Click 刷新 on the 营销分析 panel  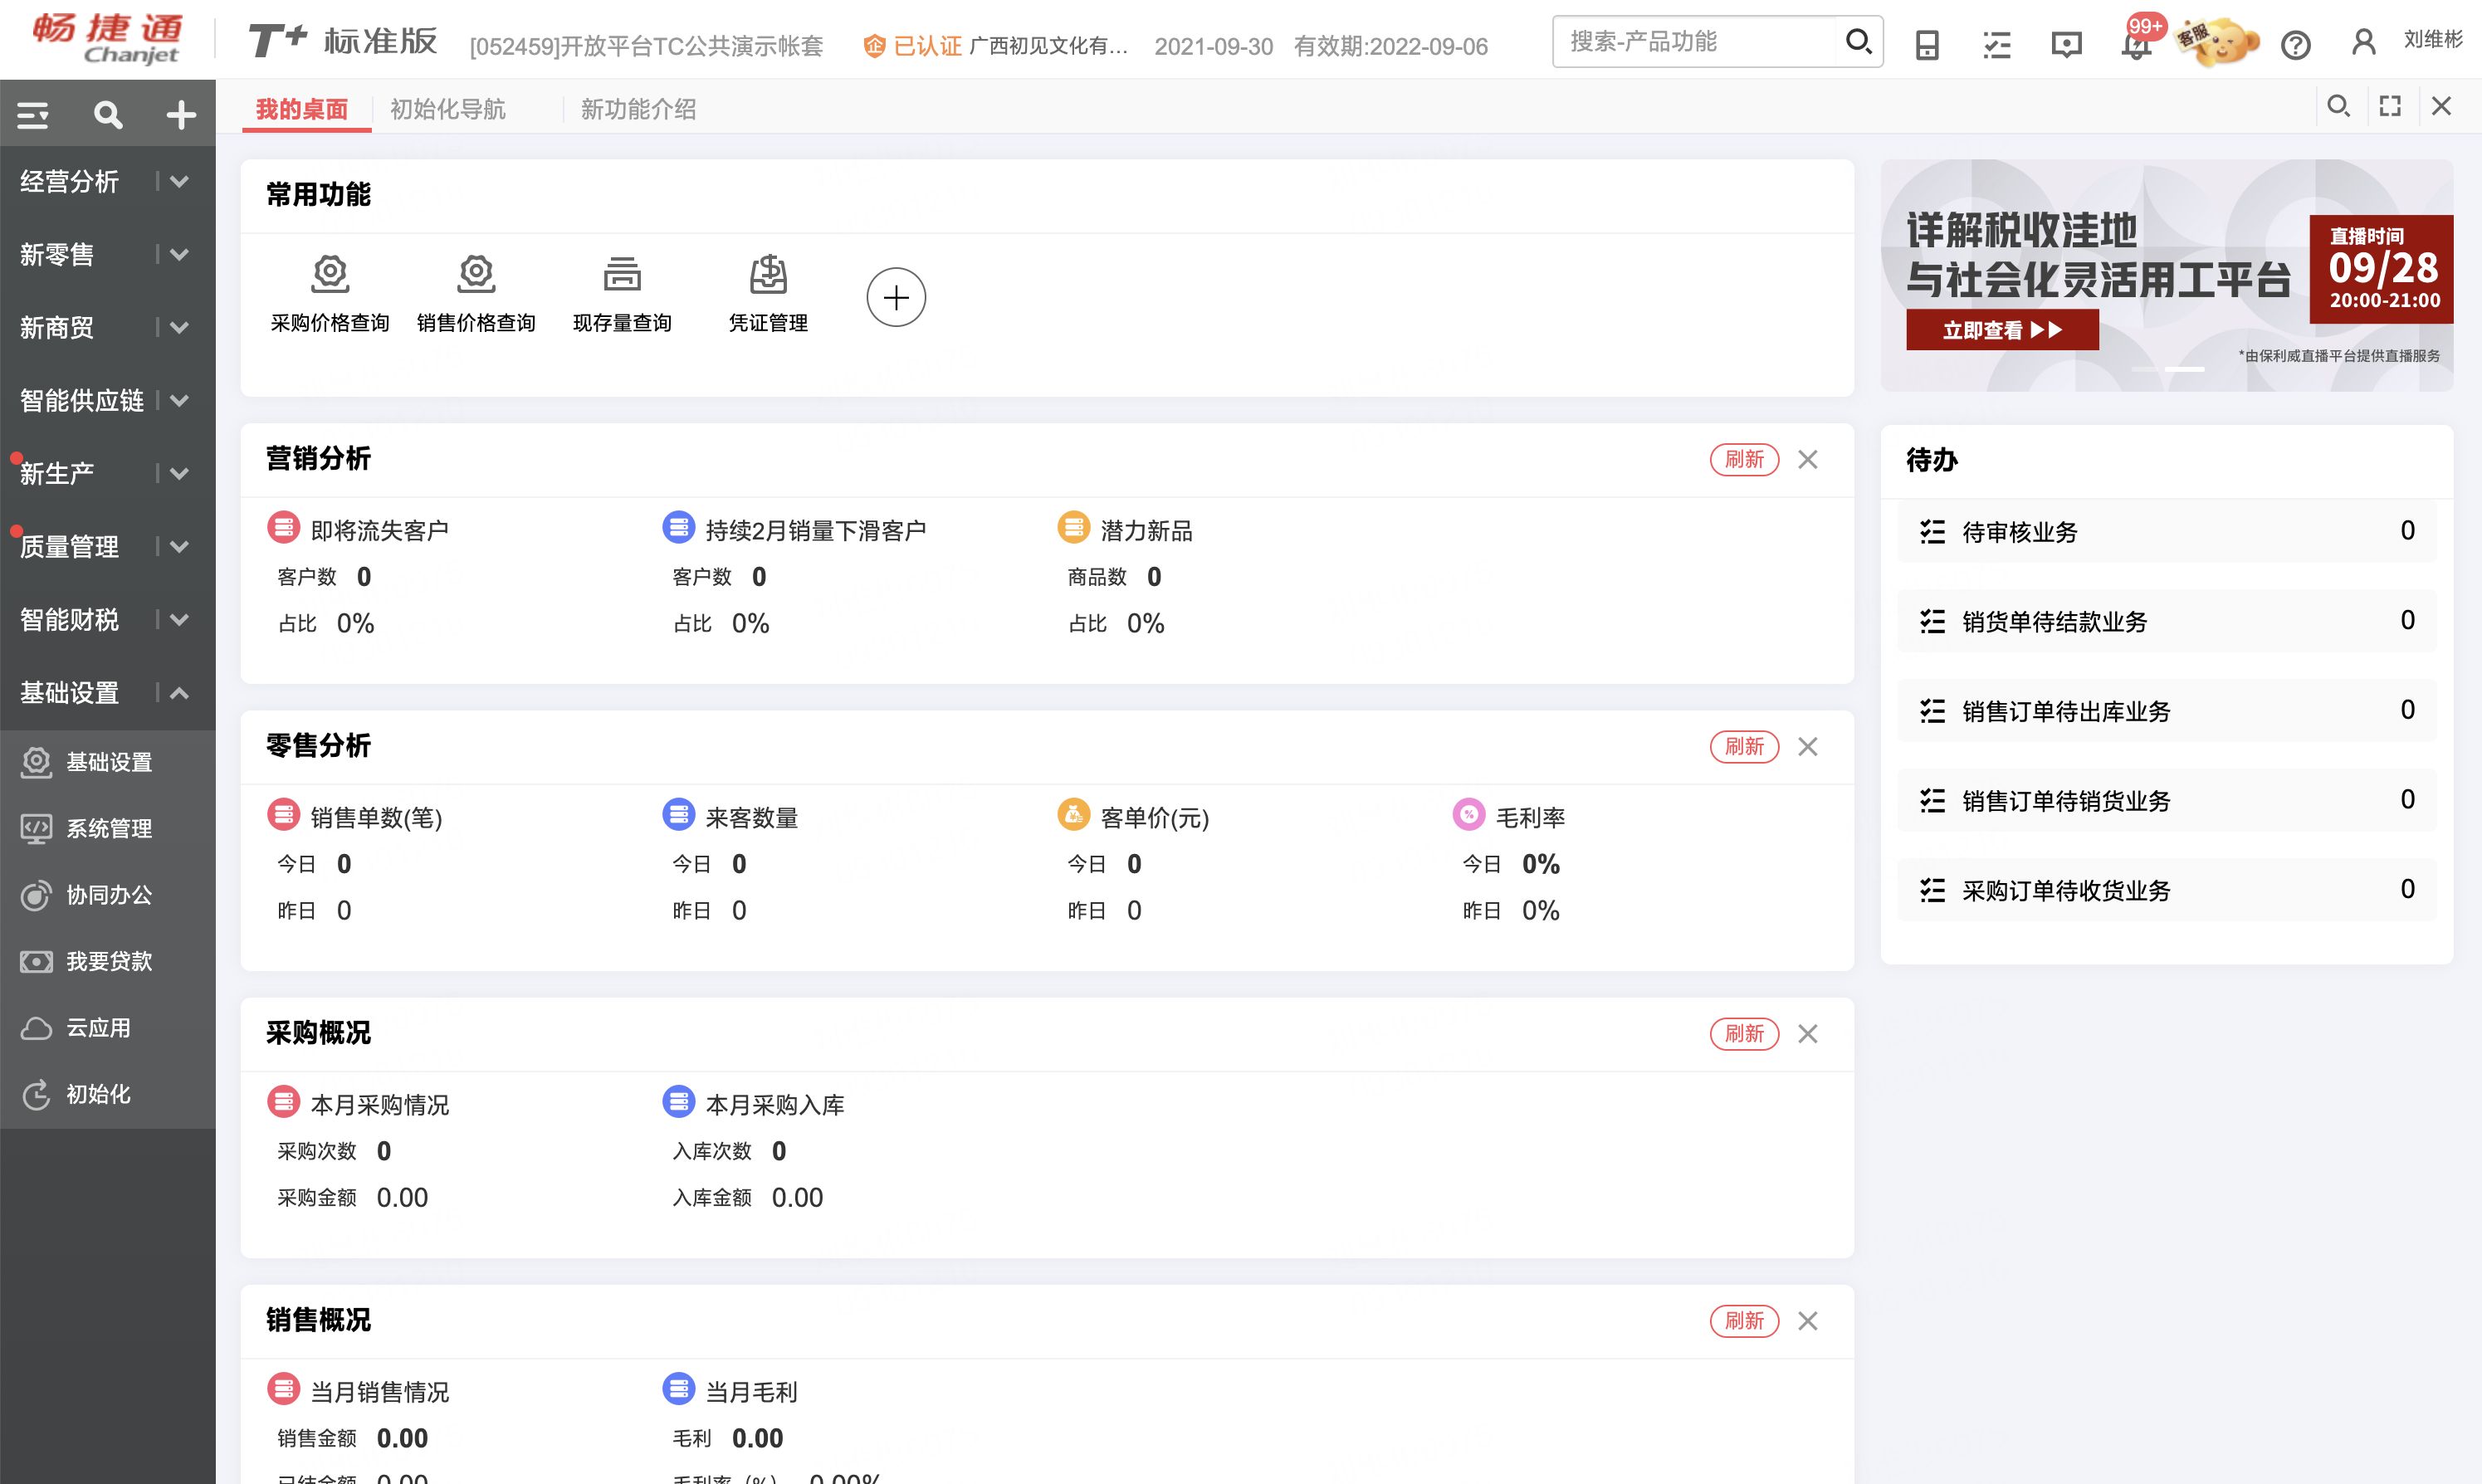pos(1744,459)
